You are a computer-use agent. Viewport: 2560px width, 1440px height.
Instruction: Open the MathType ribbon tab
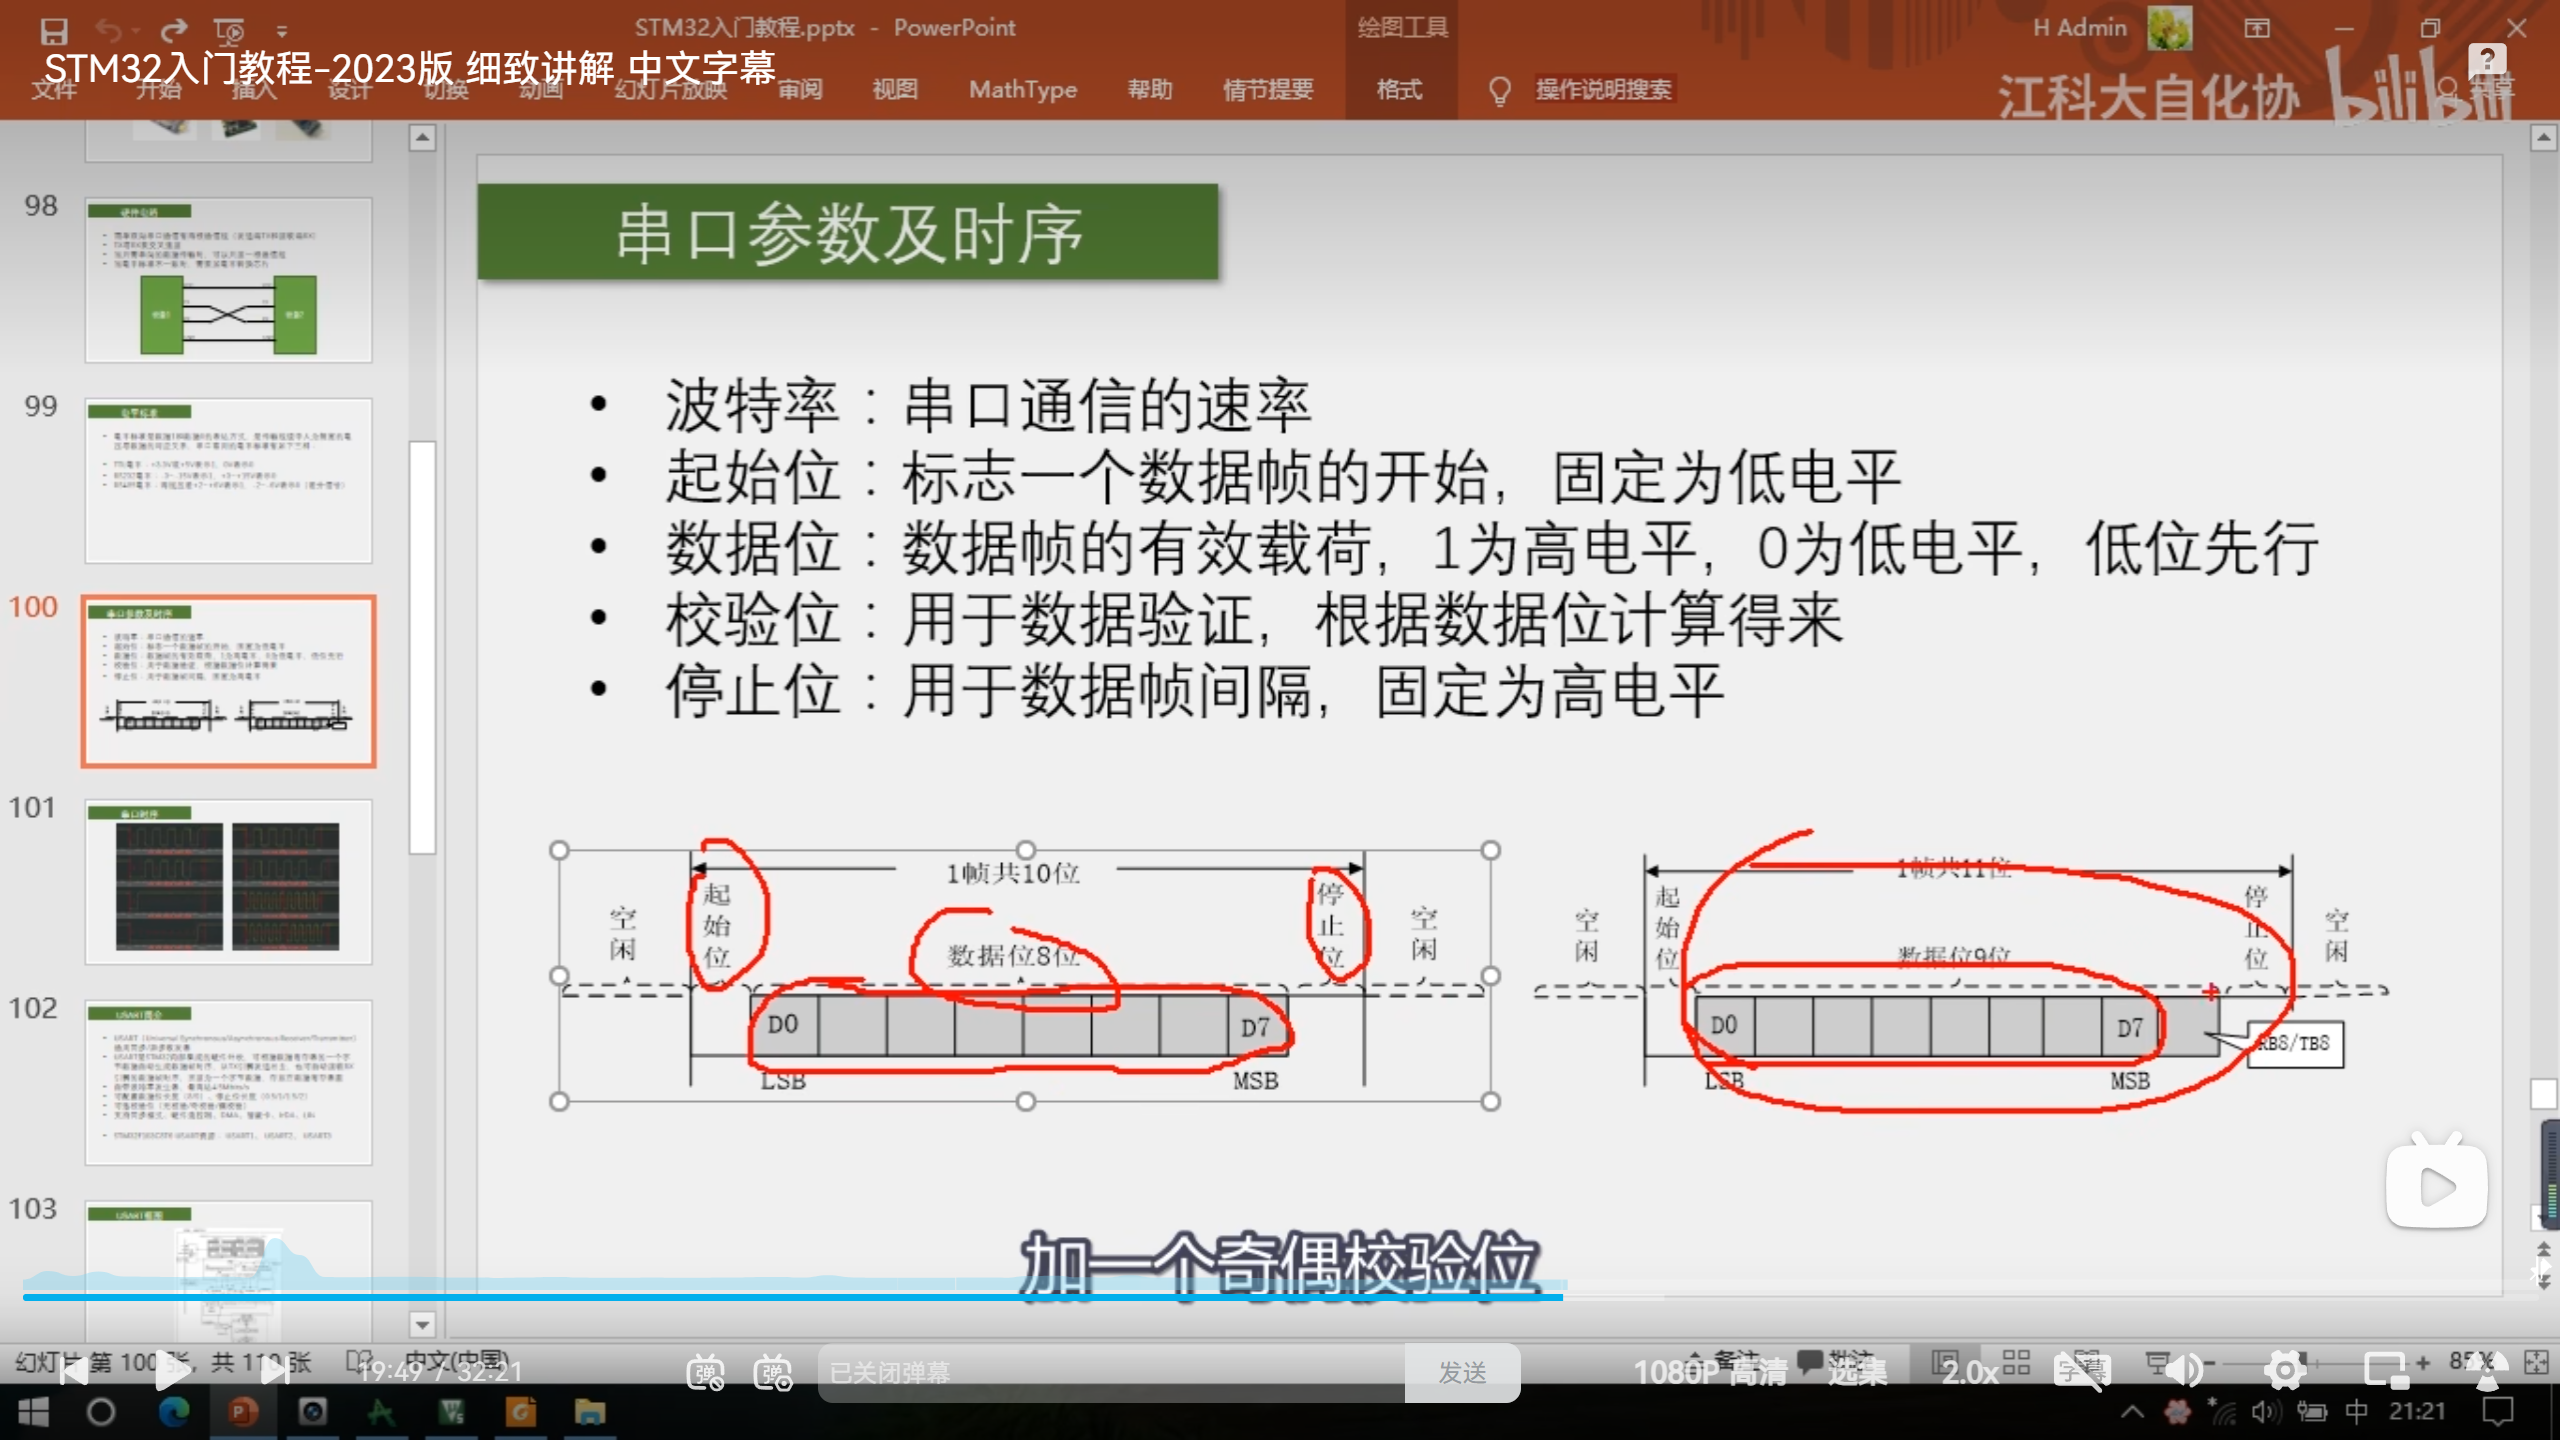[x=1022, y=90]
